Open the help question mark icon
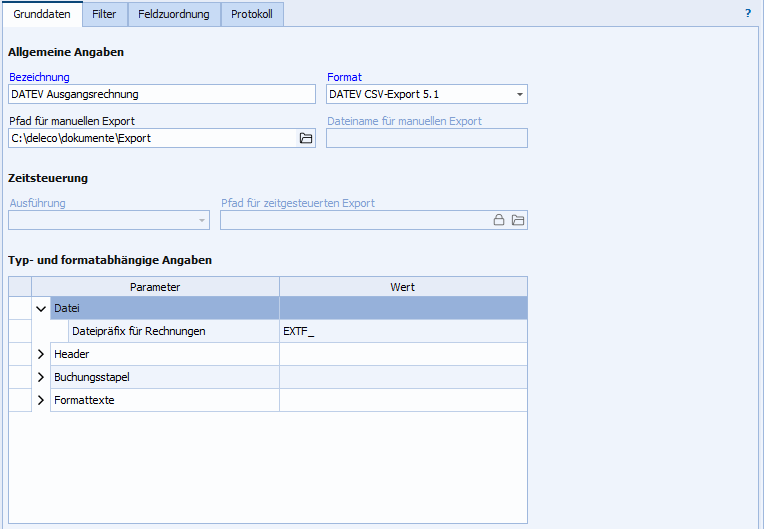Viewport: 766px width, 529px height. [747, 14]
